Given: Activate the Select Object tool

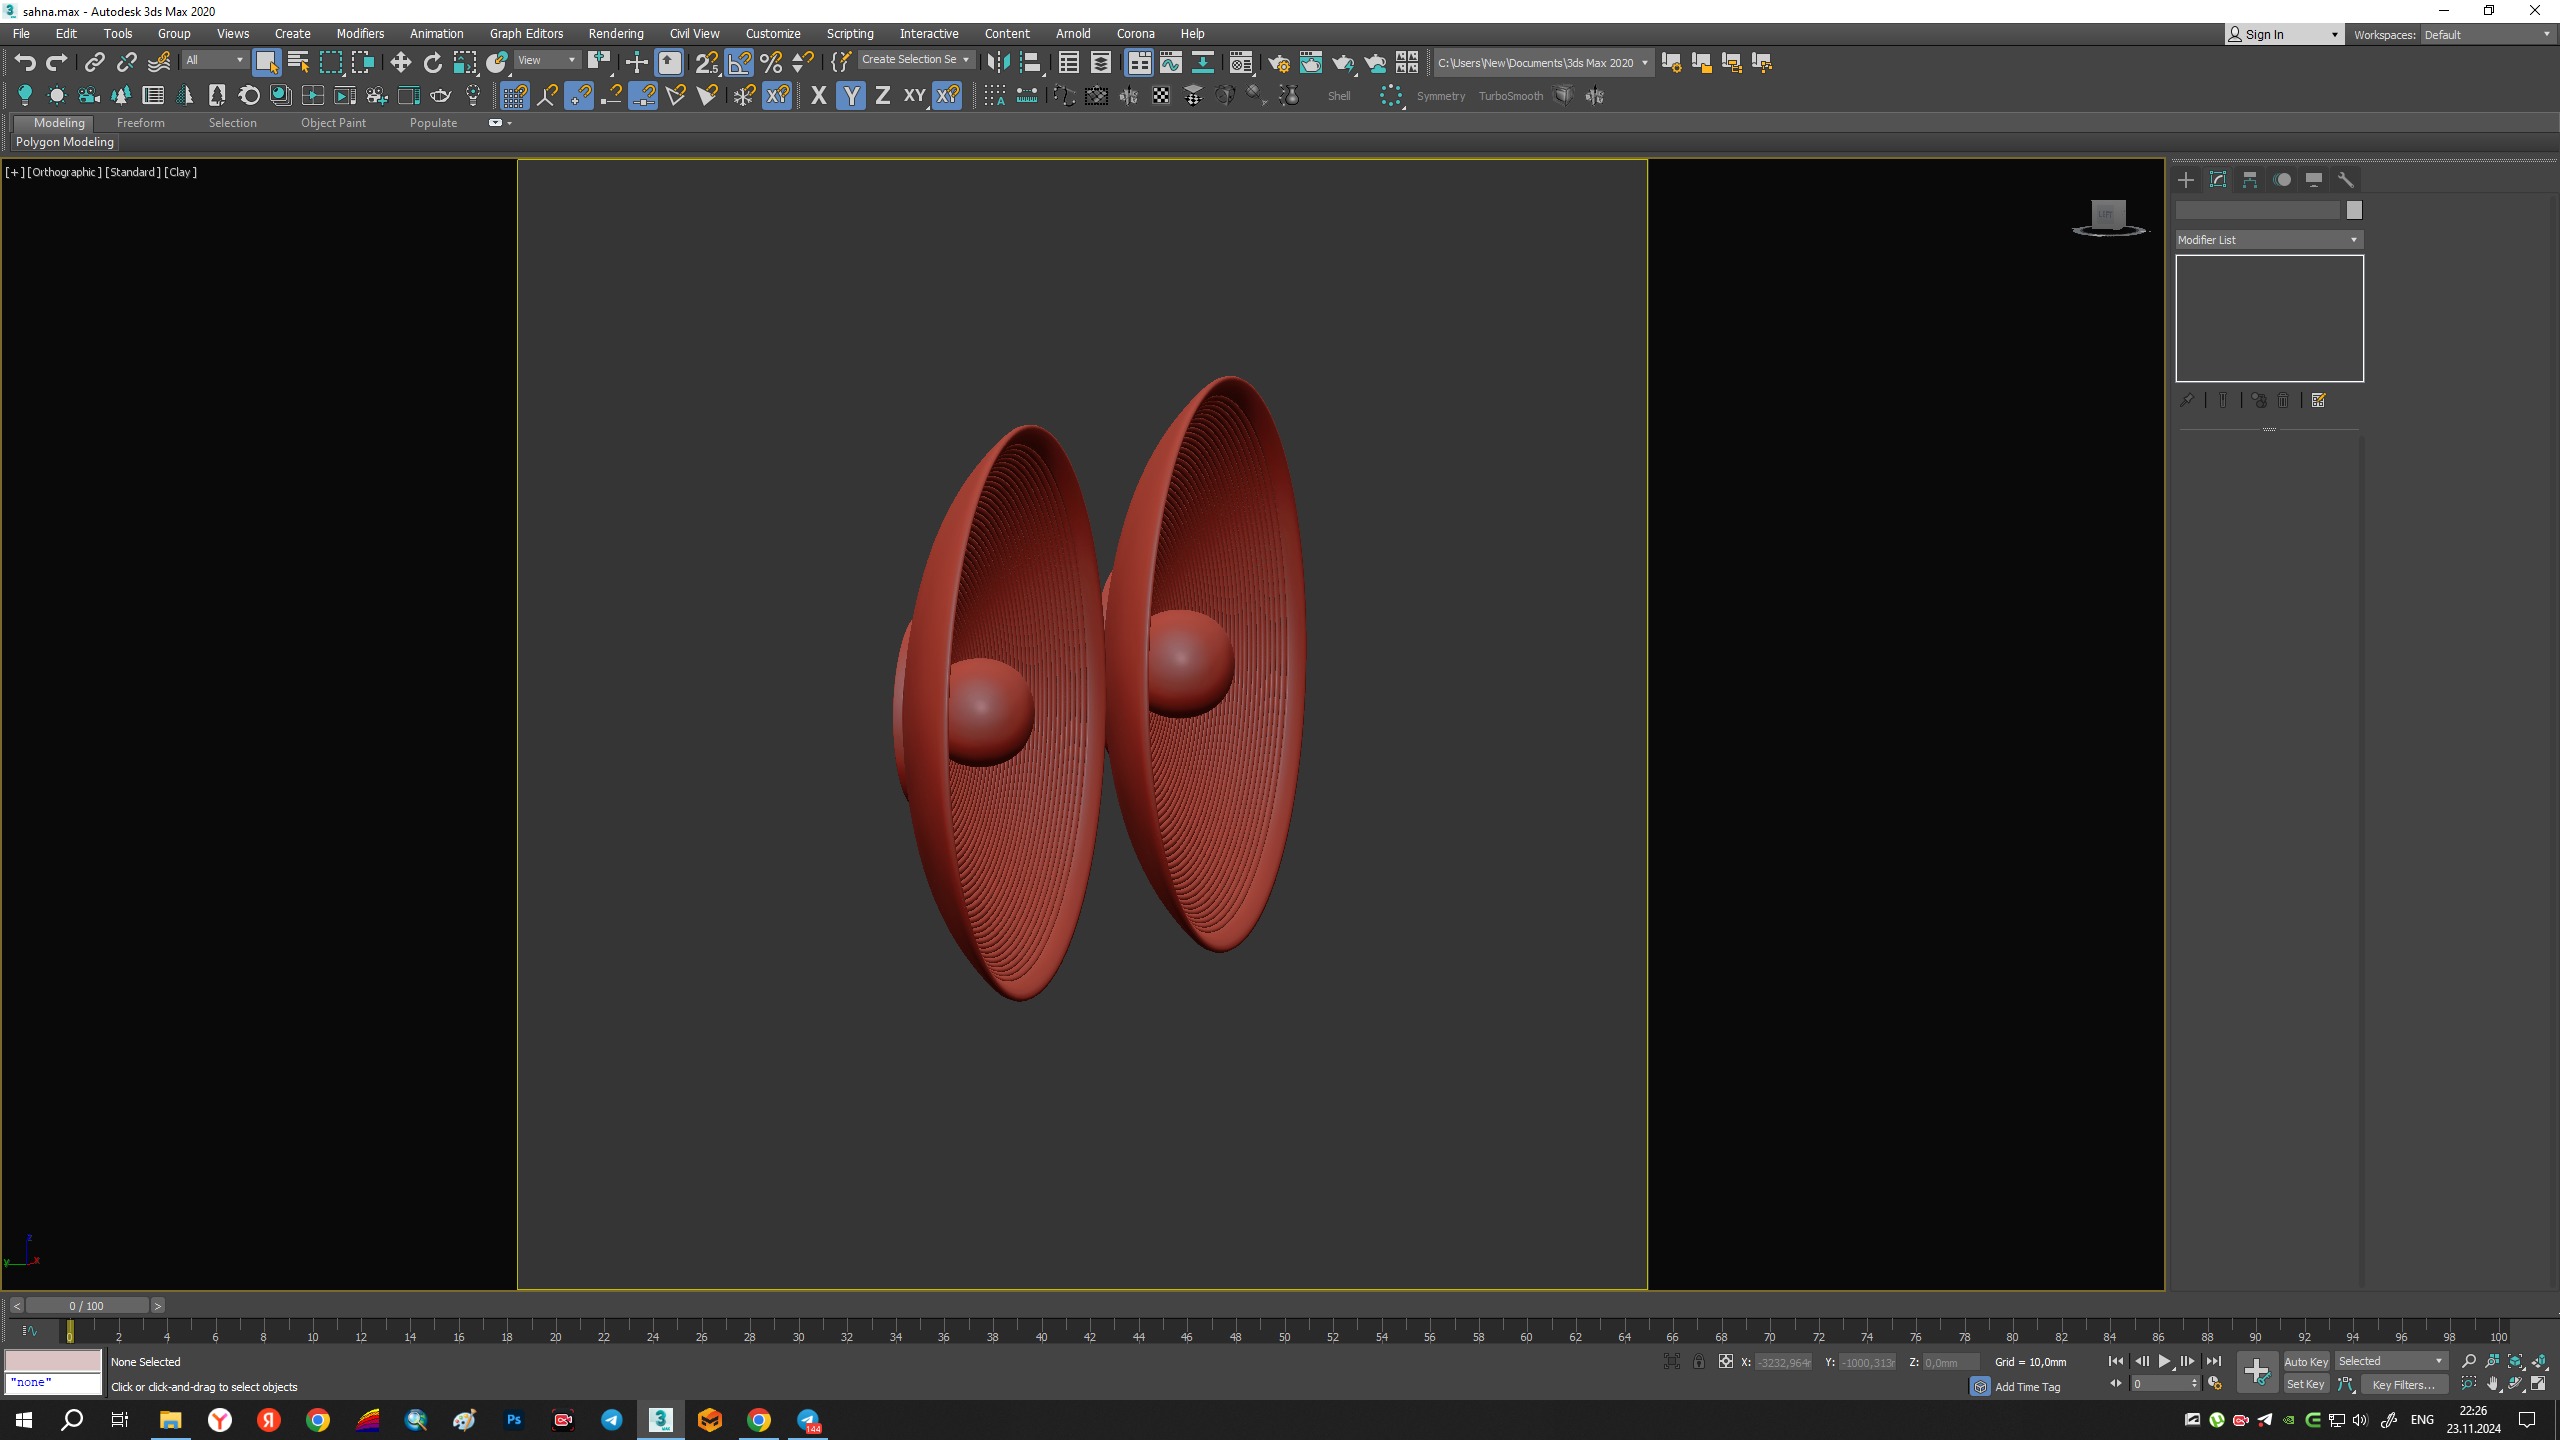Looking at the screenshot, I should point(266,63).
